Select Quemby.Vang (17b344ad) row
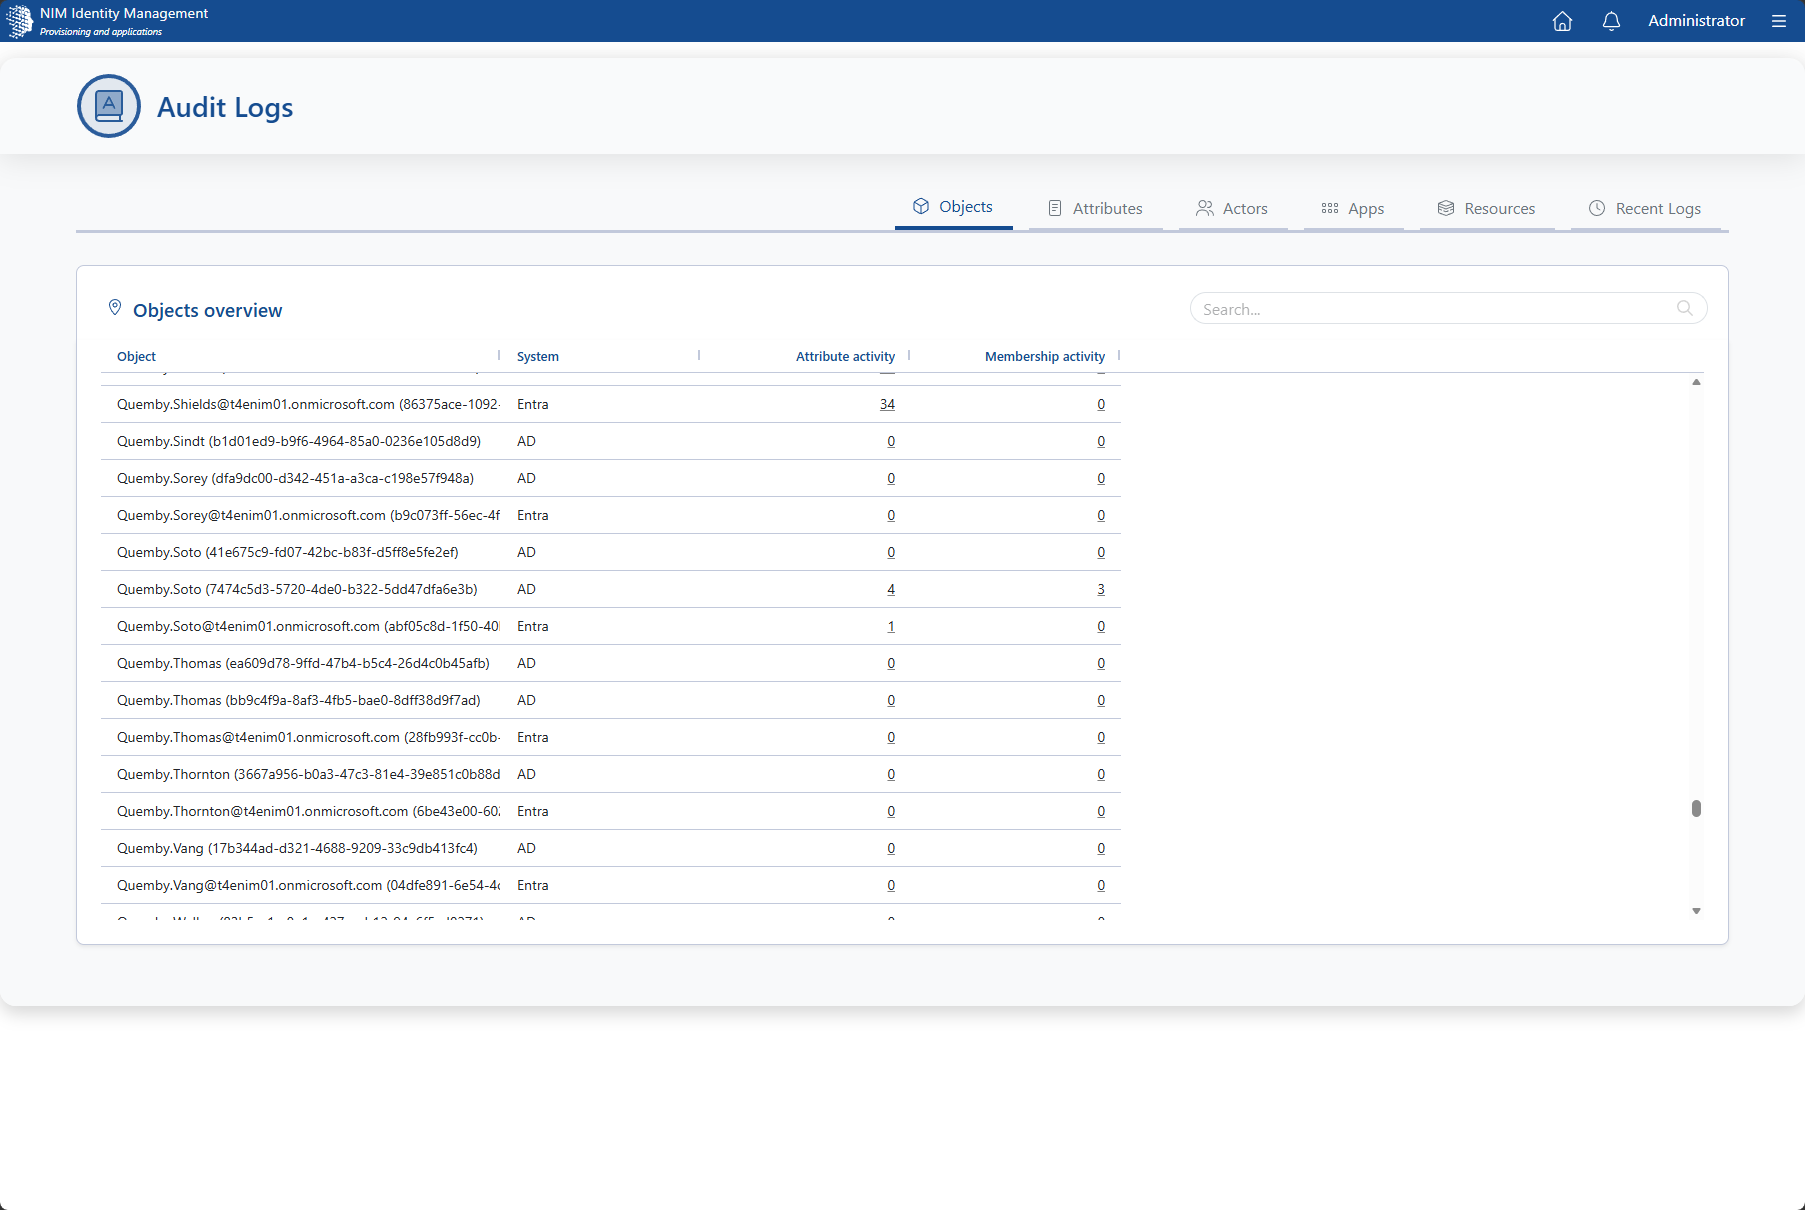Viewport: 1805px width, 1210px height. coord(611,848)
